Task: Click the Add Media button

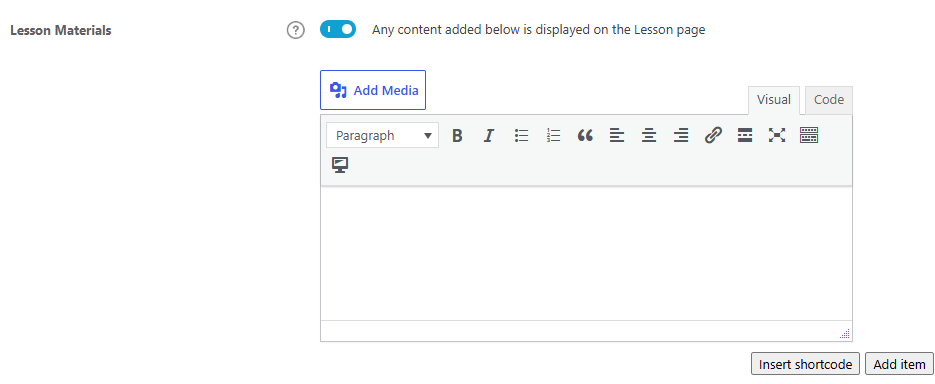Action: click(373, 90)
